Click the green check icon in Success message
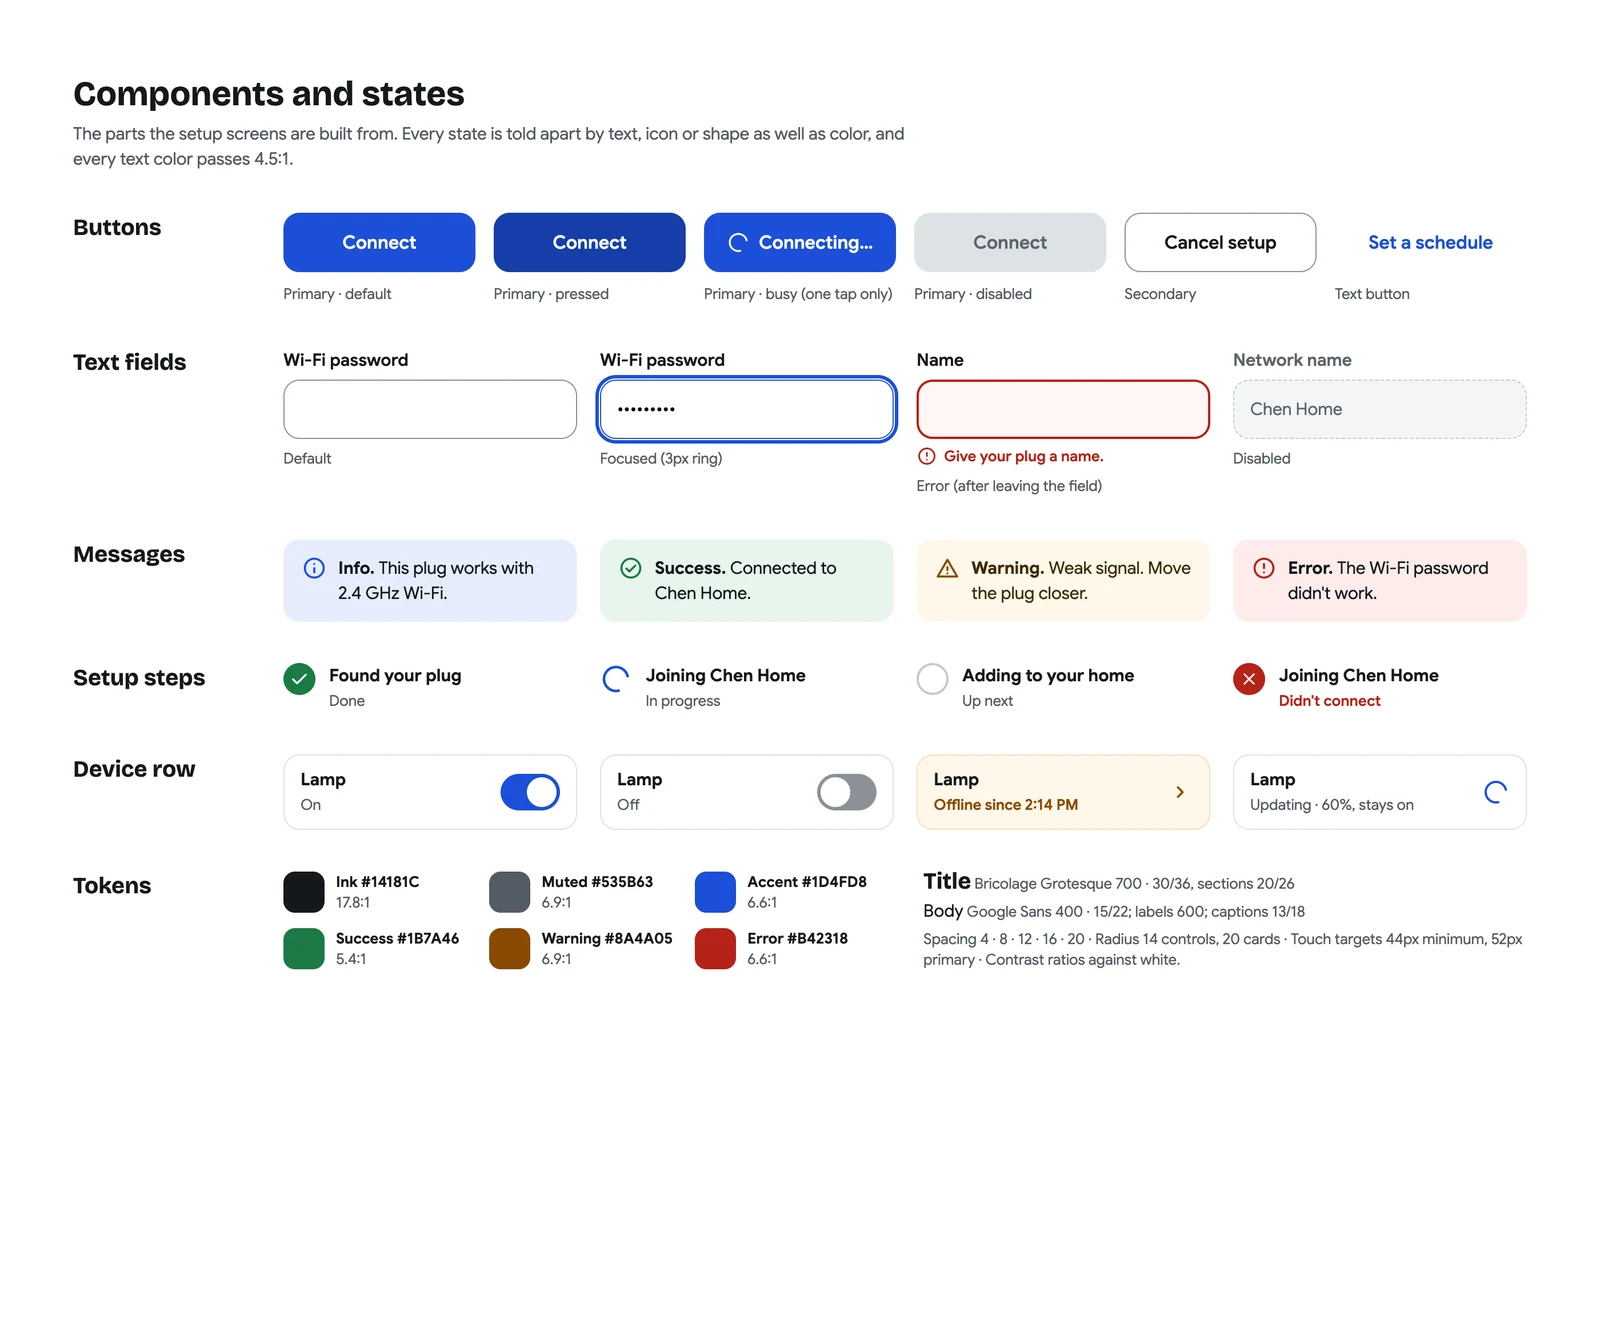The height and width of the screenshot is (1326, 1600). click(631, 568)
